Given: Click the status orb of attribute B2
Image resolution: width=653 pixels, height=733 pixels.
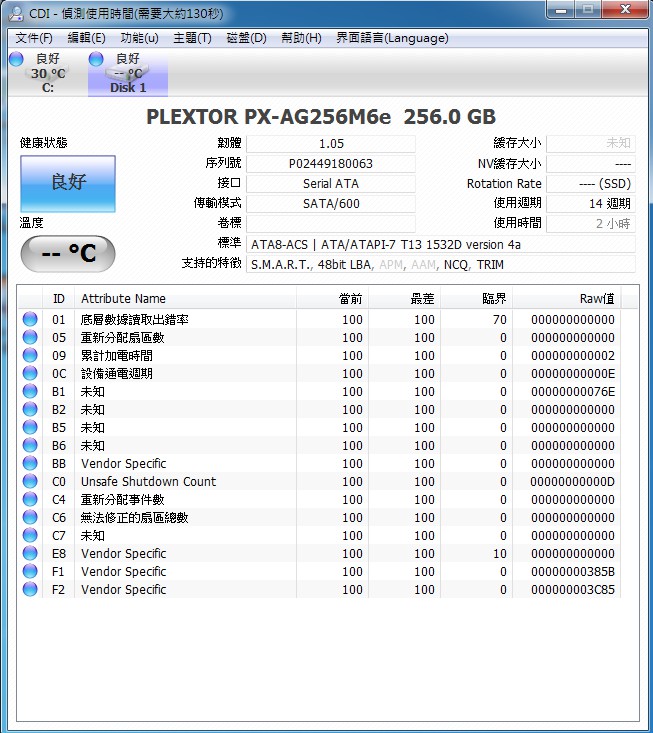Looking at the screenshot, I should [30, 409].
